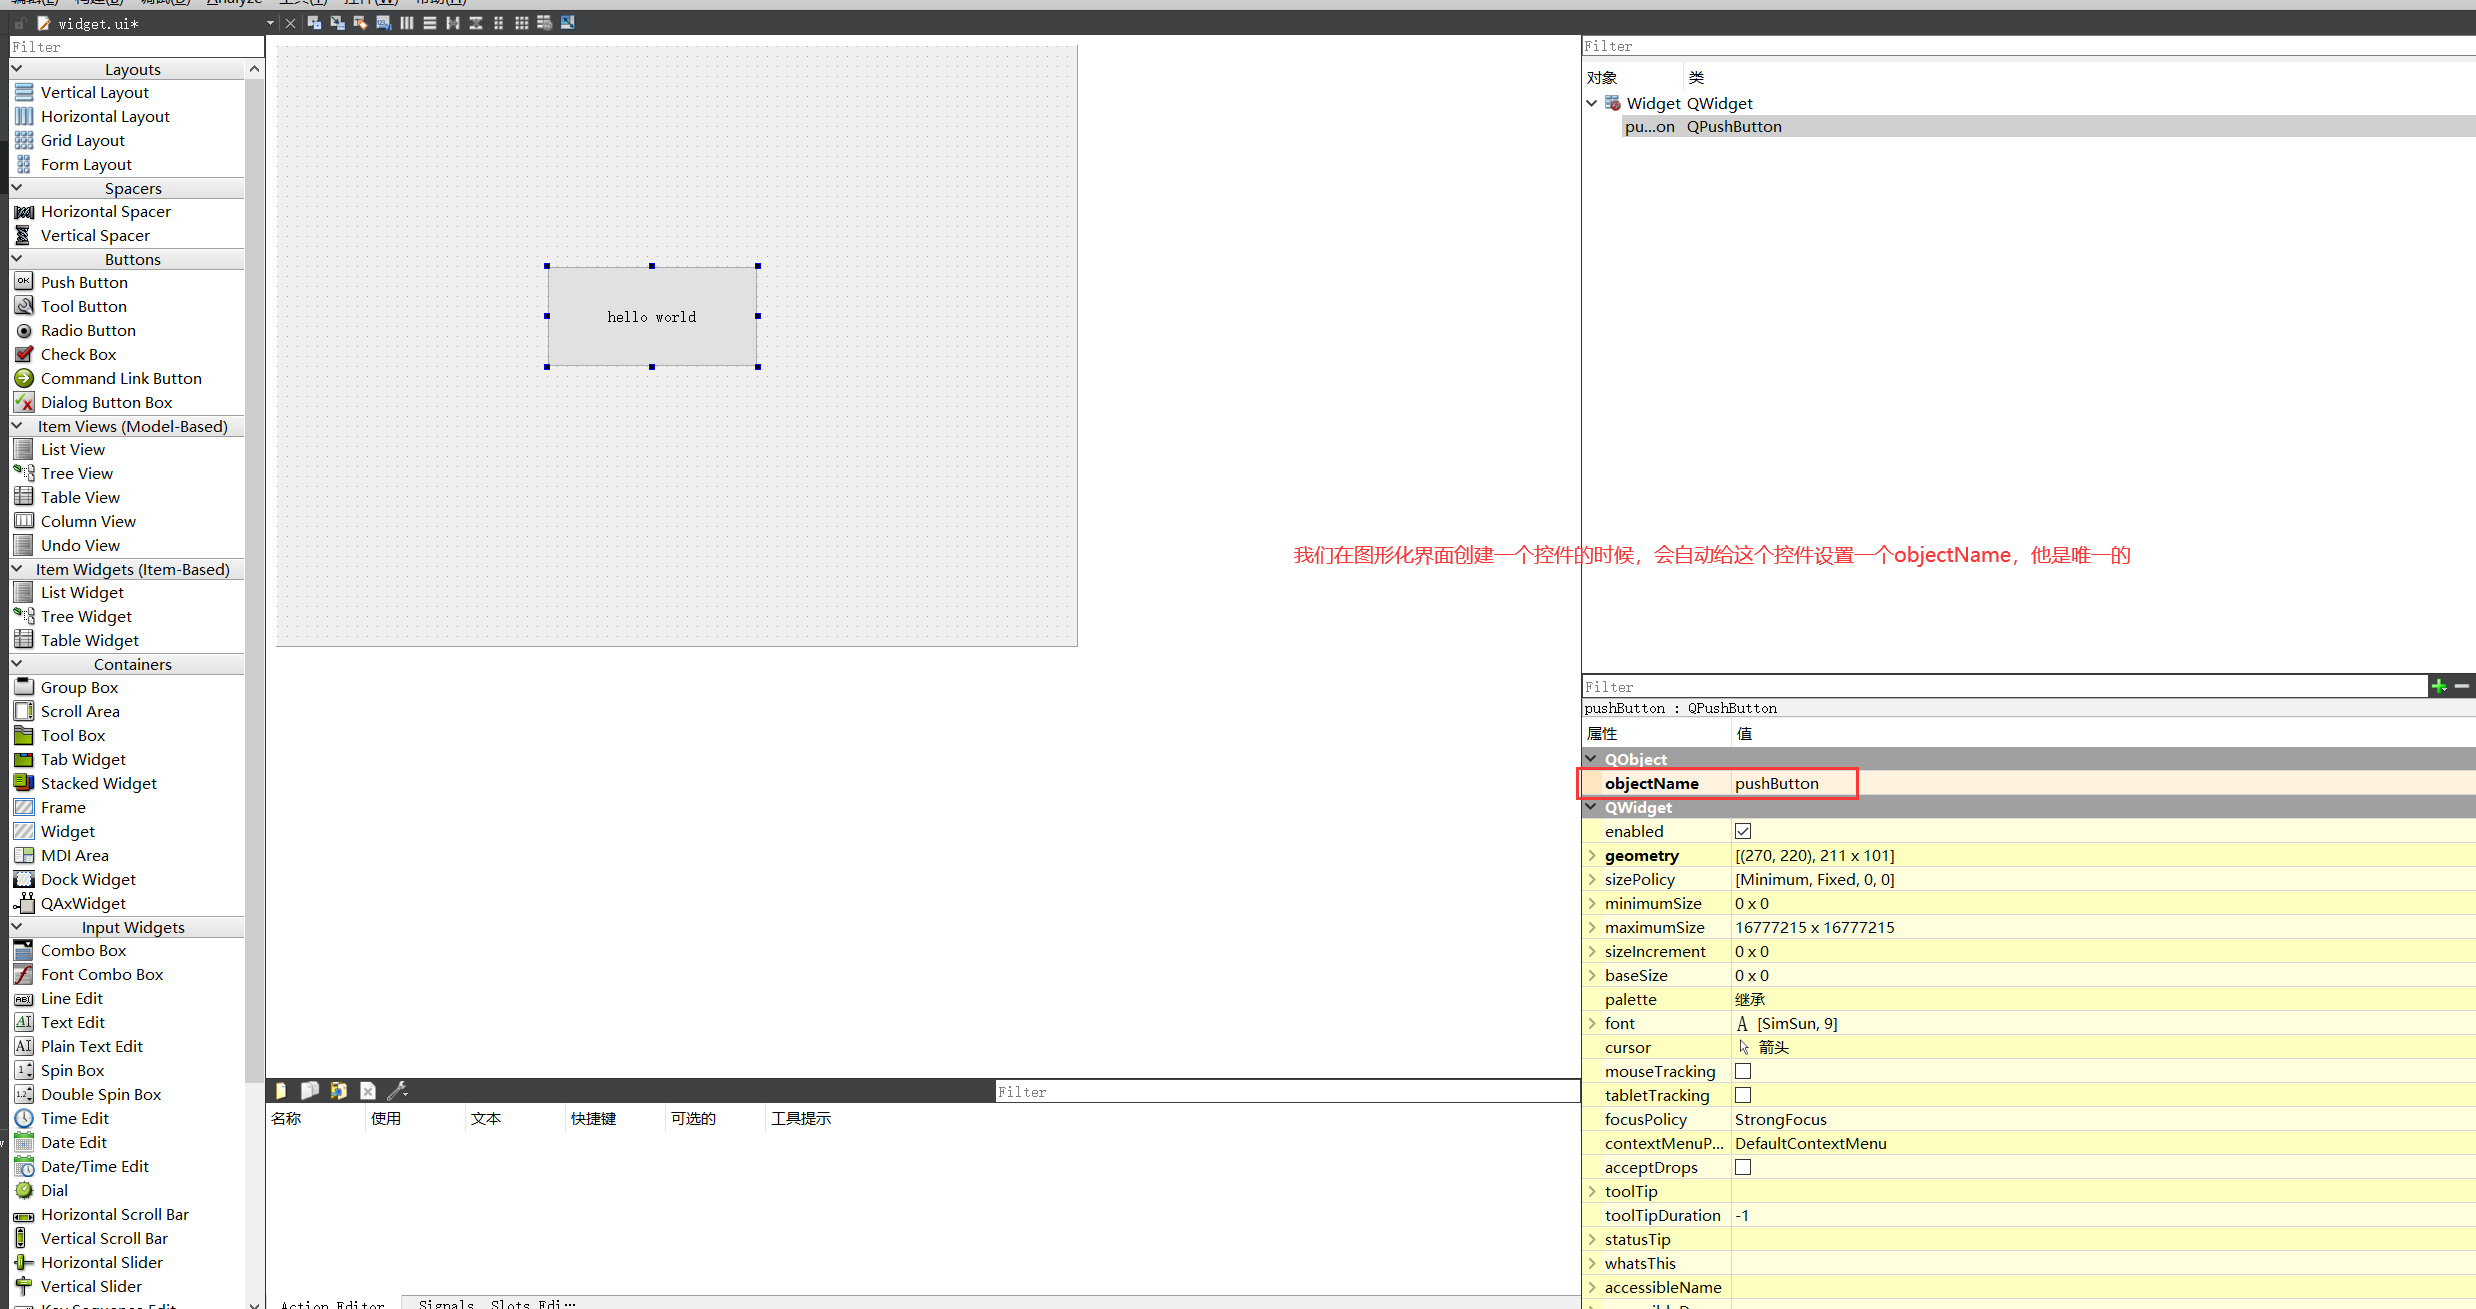Screen dimensions: 2476x1309
Task: Select the hello world button on canvas
Action: point(652,316)
